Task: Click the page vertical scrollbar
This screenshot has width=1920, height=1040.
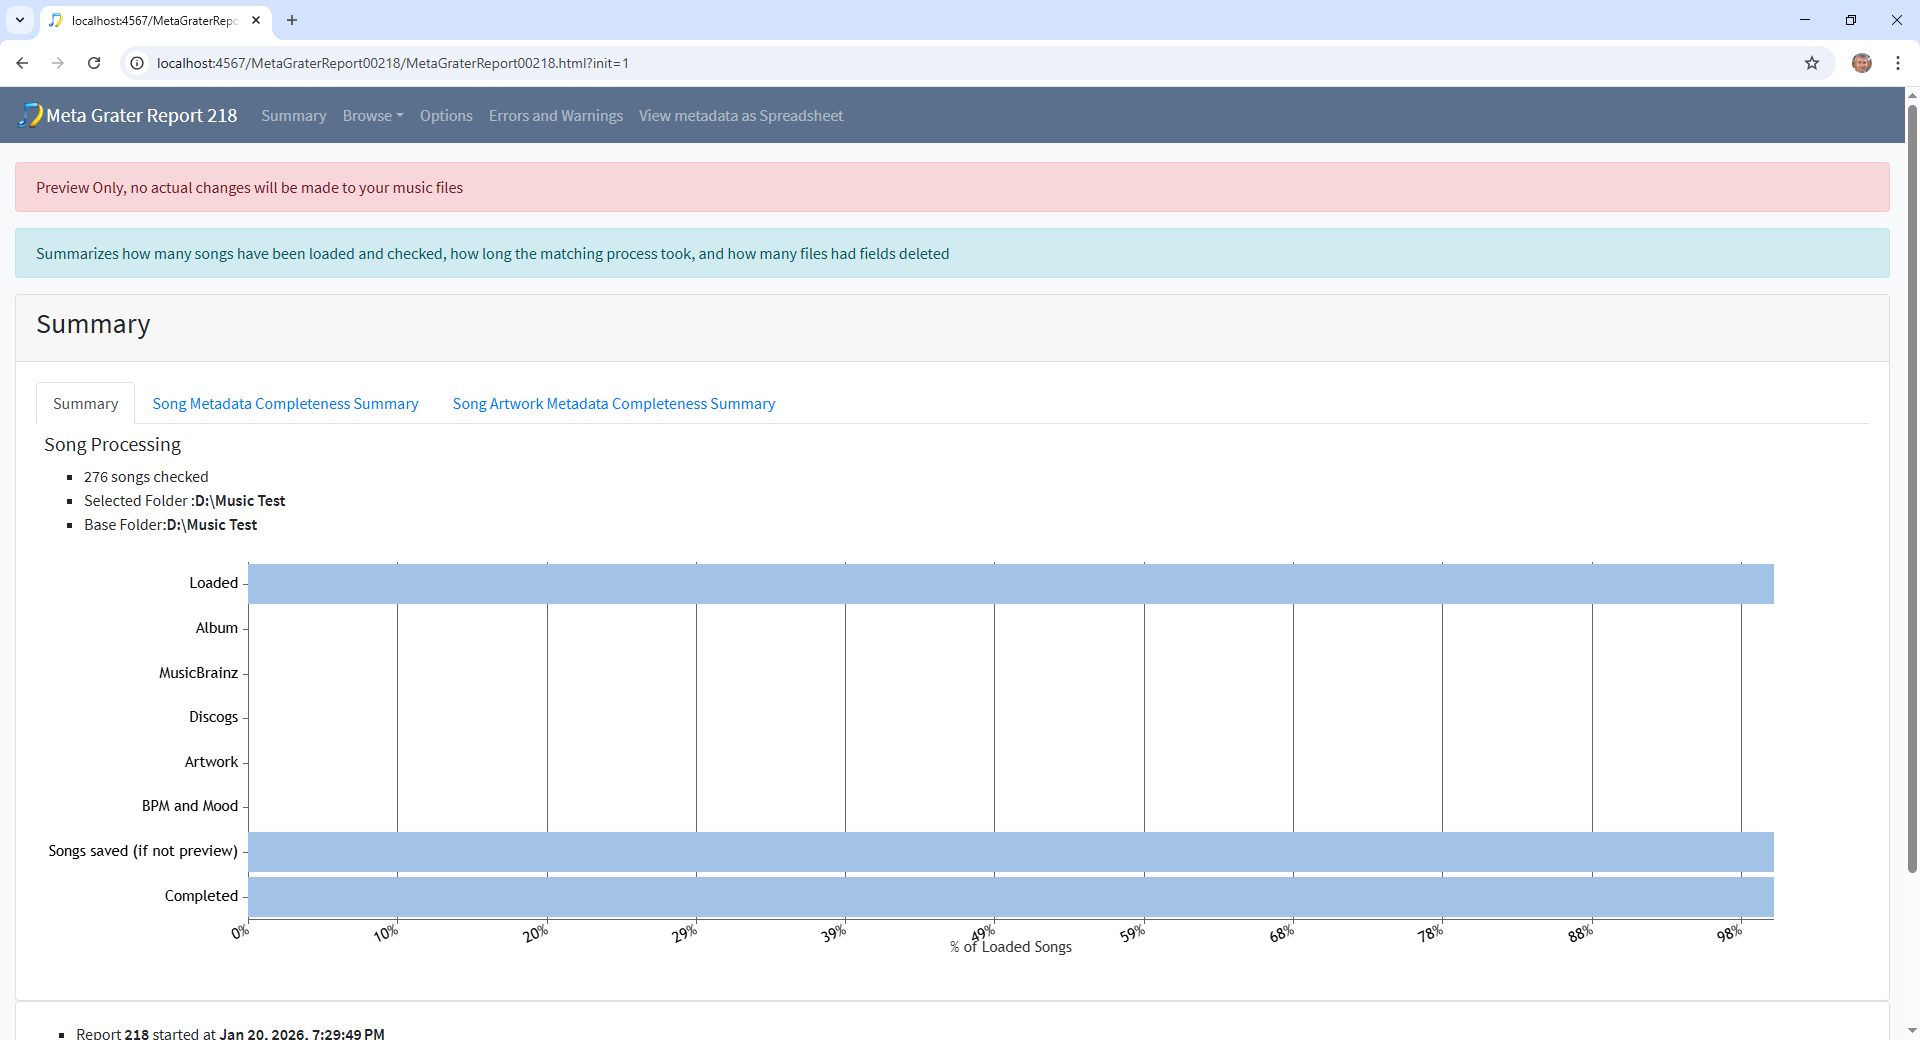Action: 1912,500
